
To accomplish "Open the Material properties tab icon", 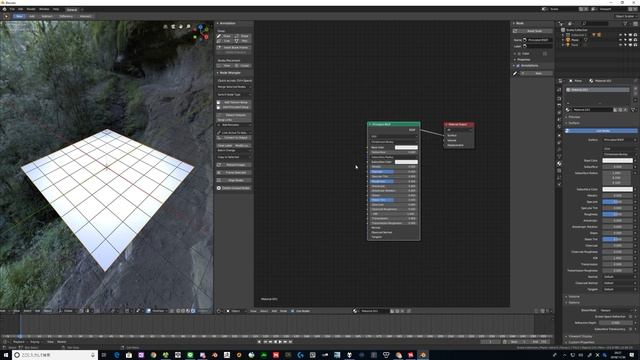I will [559, 164].
